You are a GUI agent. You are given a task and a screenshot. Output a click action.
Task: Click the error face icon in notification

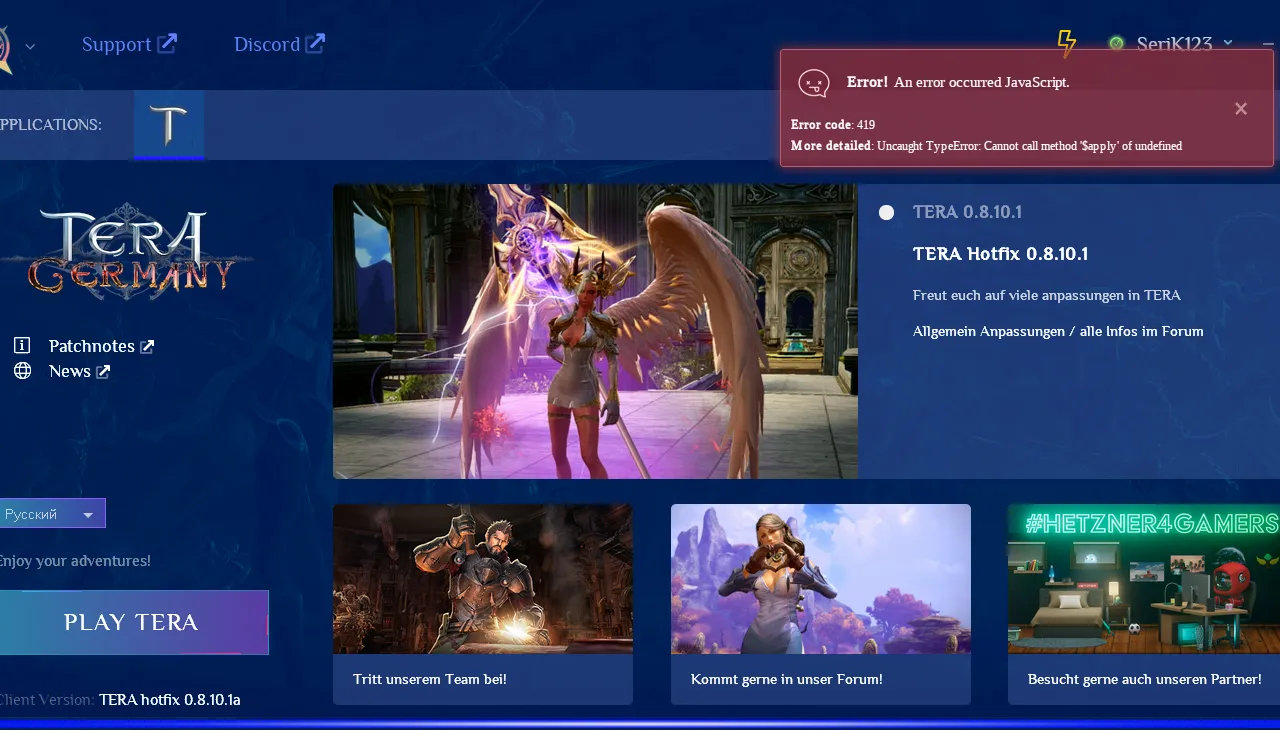tap(814, 83)
